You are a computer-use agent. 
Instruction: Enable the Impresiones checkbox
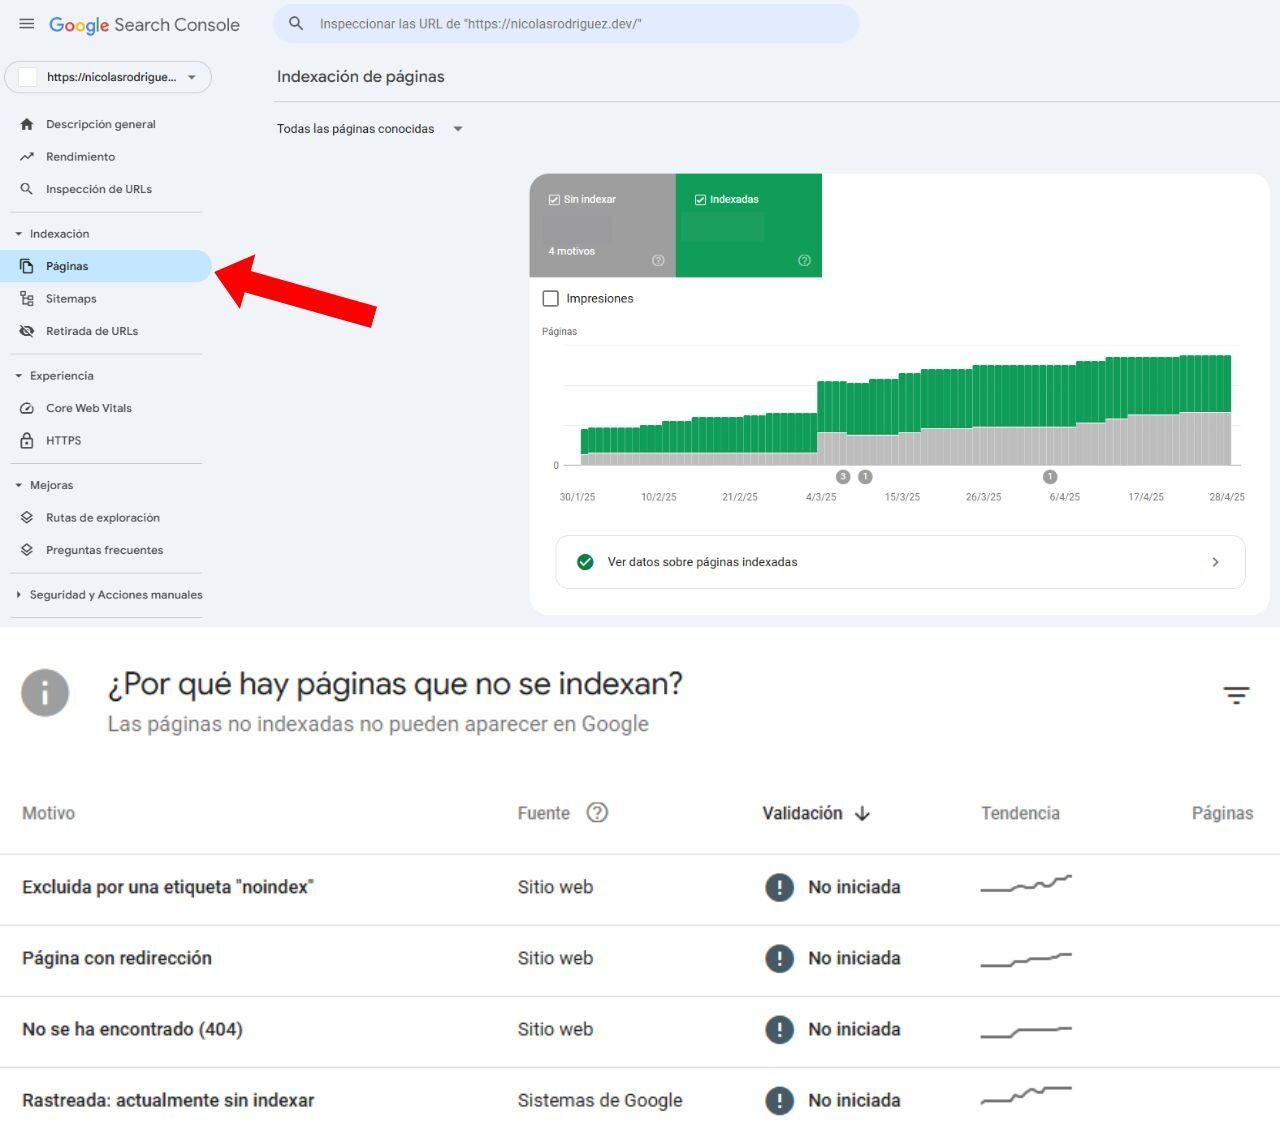tap(550, 298)
